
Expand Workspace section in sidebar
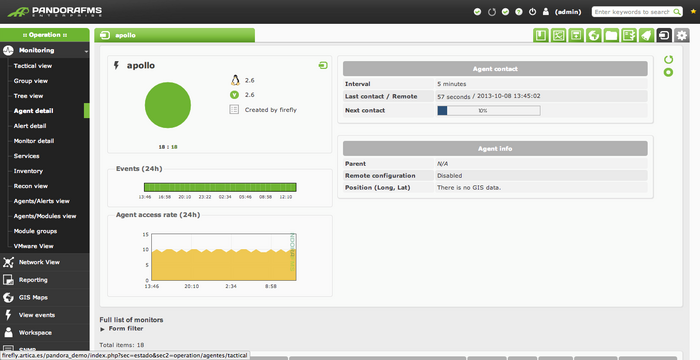(x=45, y=332)
